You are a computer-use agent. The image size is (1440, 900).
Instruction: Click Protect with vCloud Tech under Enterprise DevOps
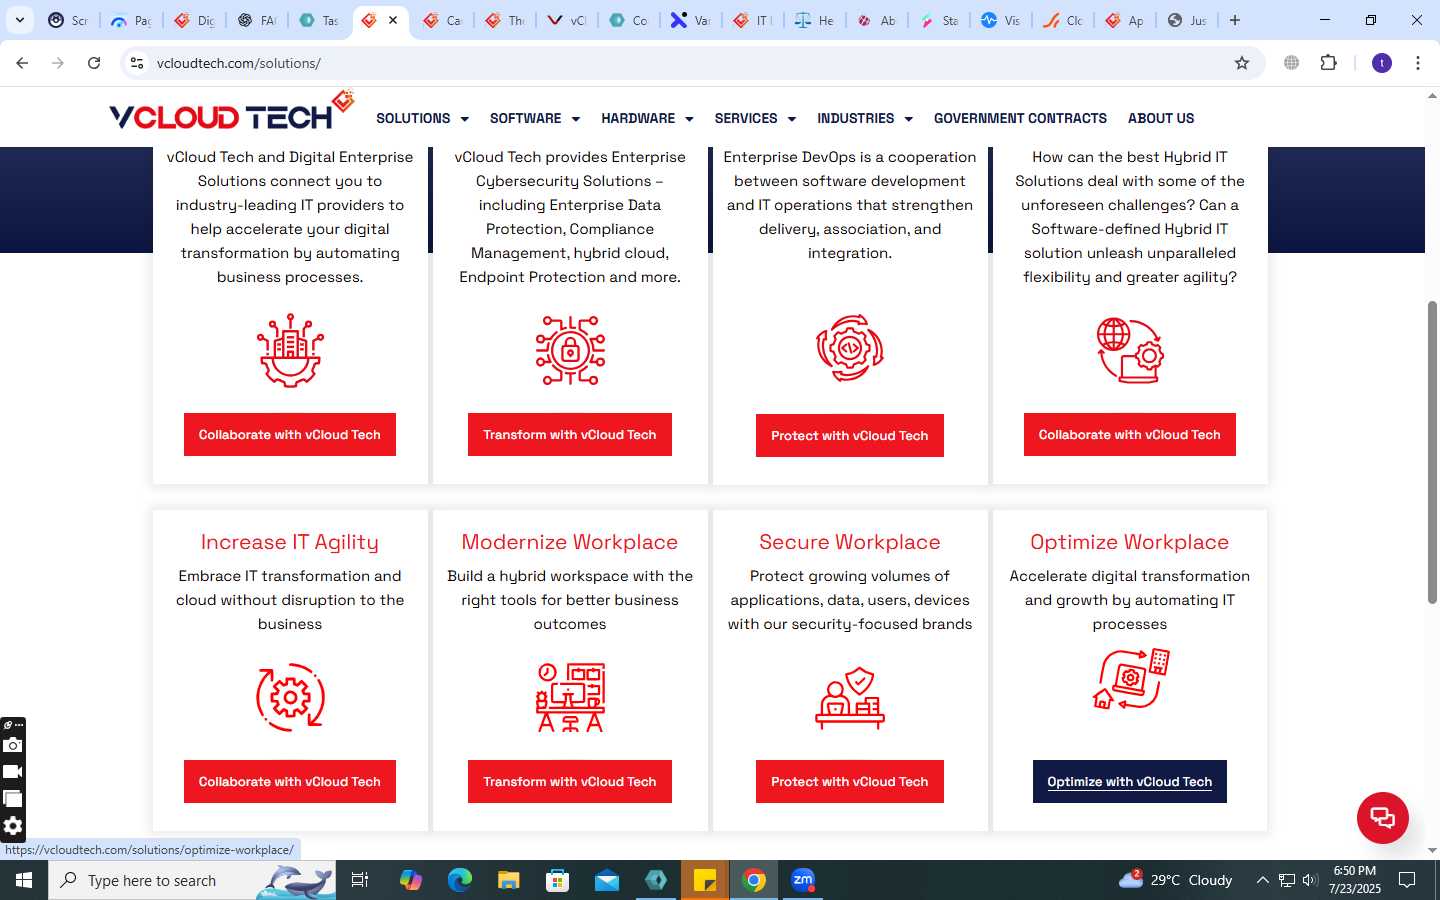(x=850, y=436)
